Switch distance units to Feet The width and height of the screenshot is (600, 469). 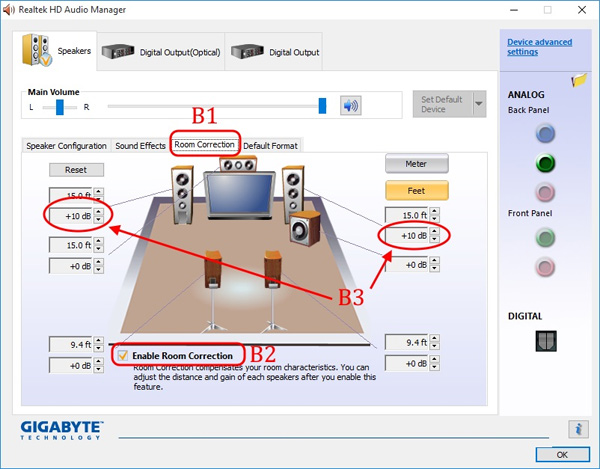[416, 191]
